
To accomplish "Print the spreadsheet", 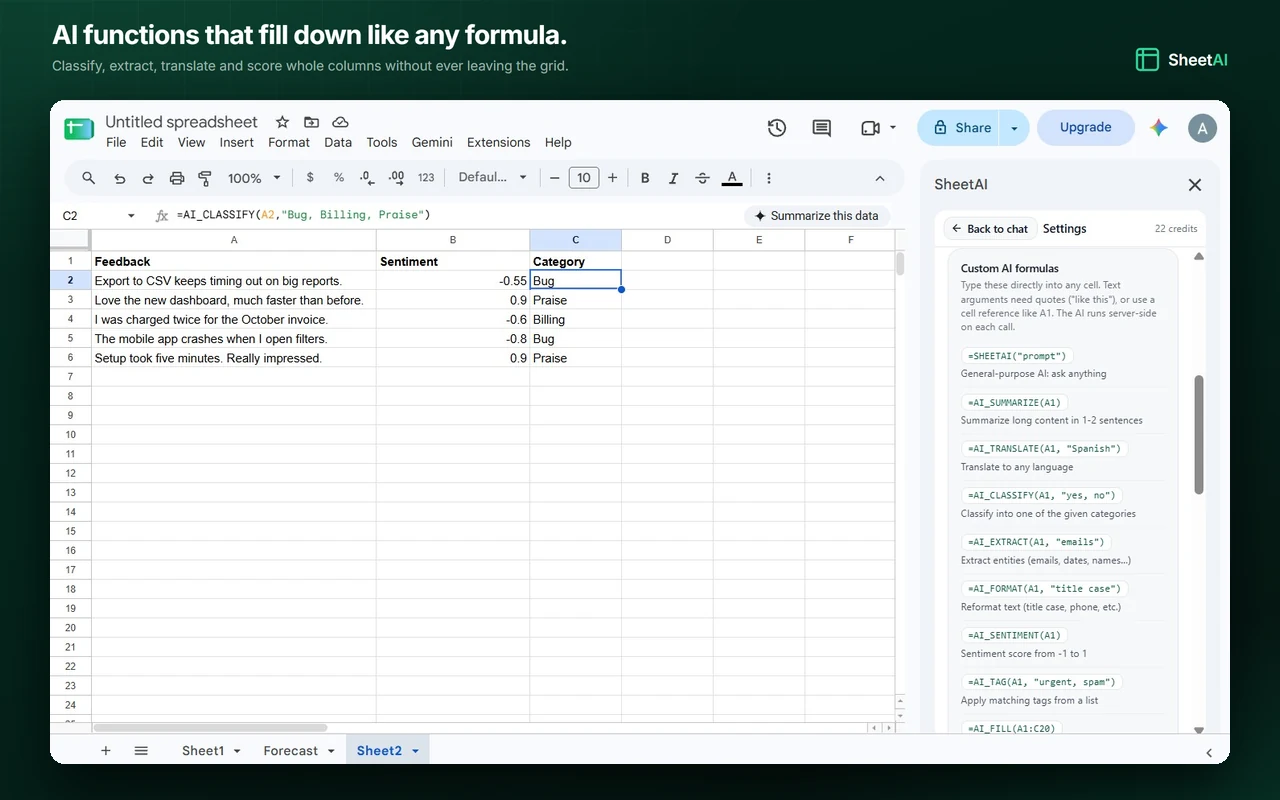I will [177, 178].
